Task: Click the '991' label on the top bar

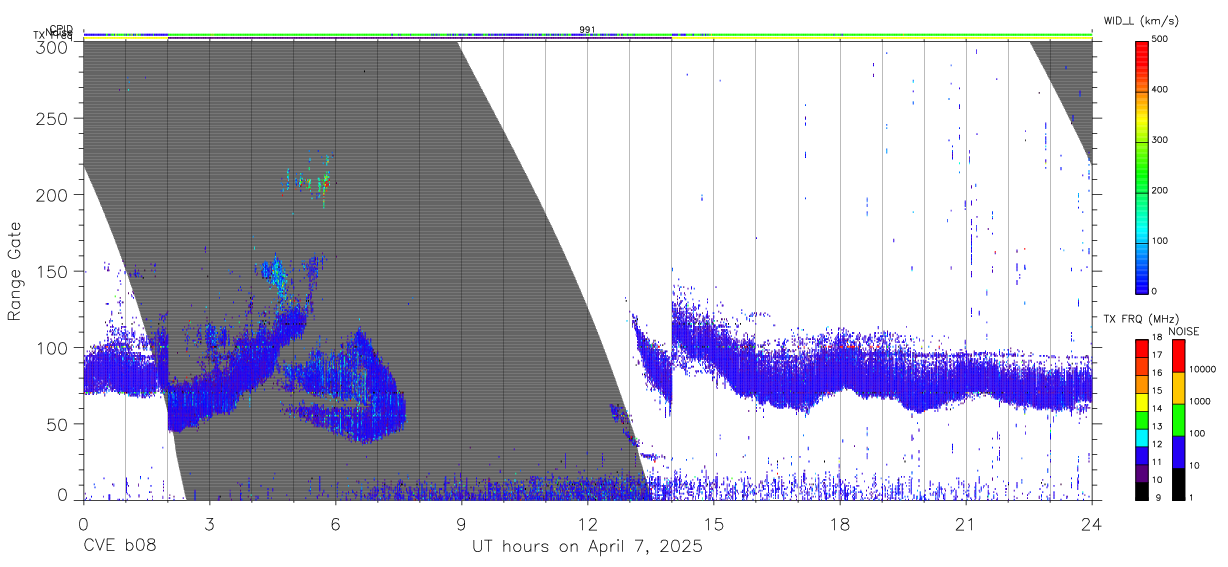Action: [587, 30]
